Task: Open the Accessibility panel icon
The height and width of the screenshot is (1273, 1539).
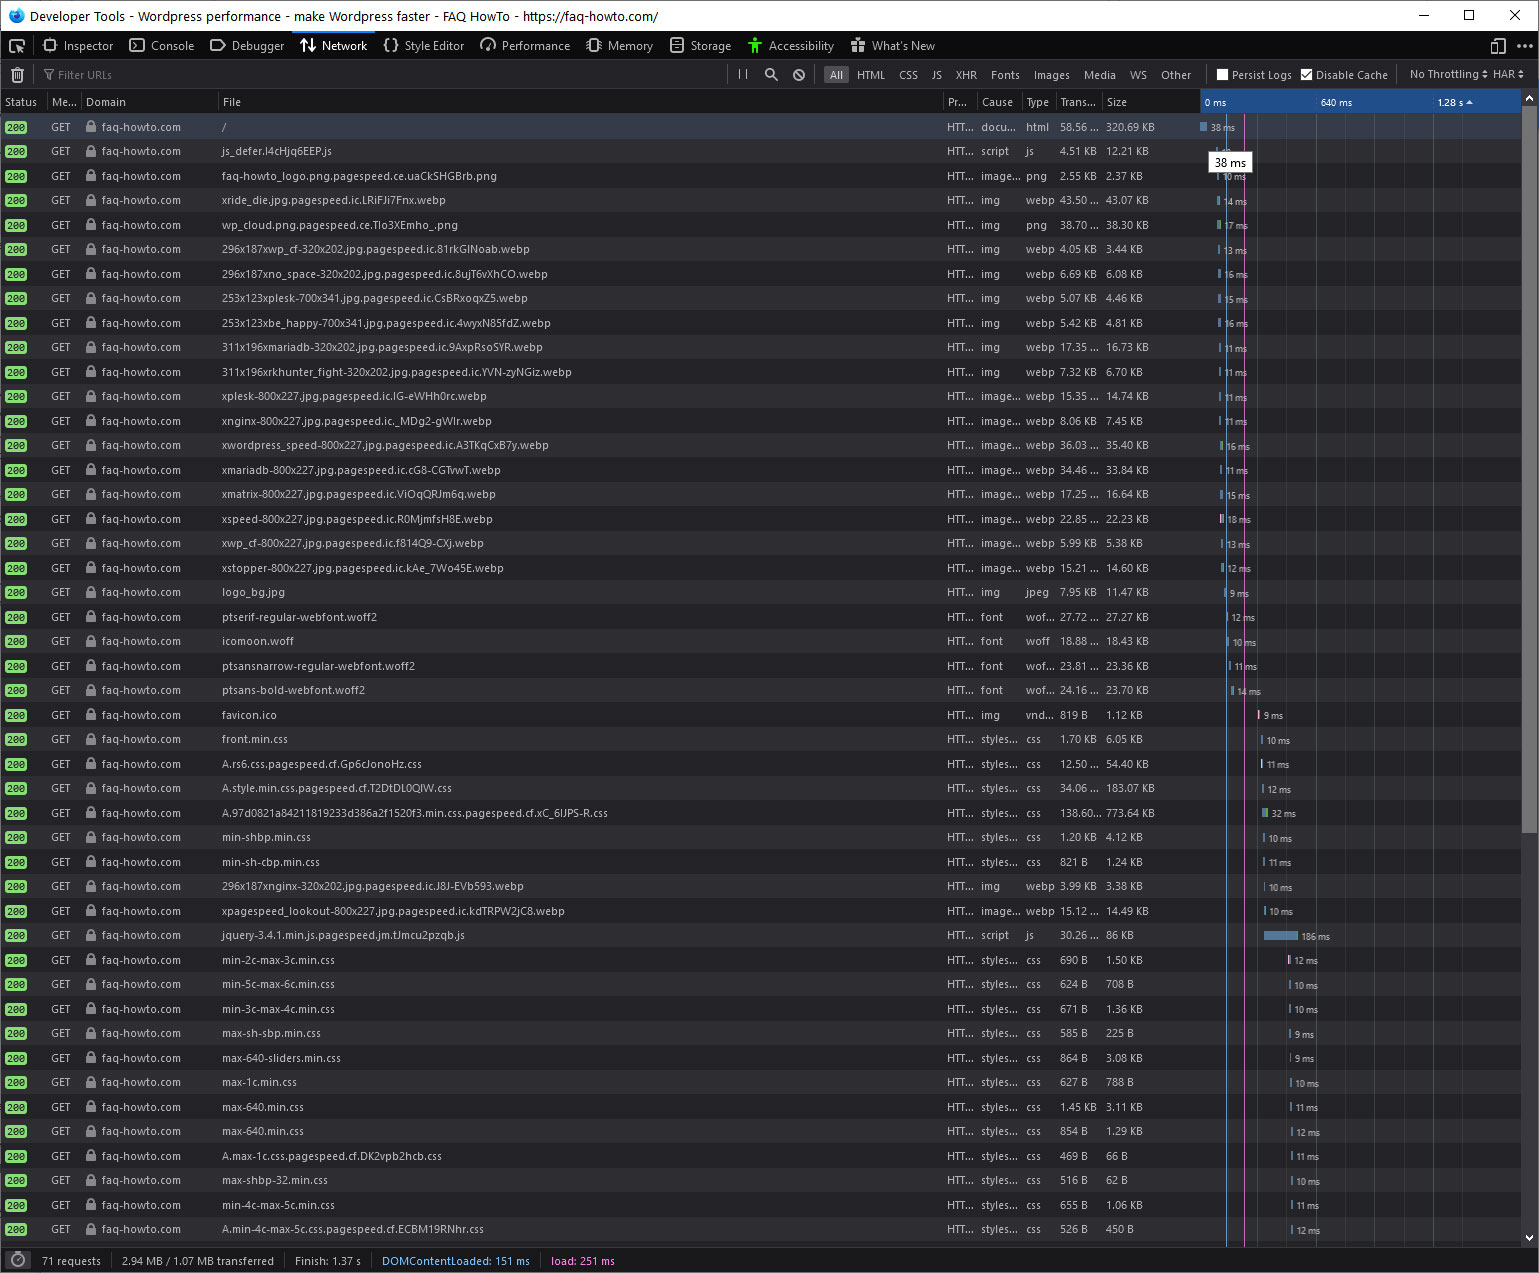Action: (x=755, y=46)
